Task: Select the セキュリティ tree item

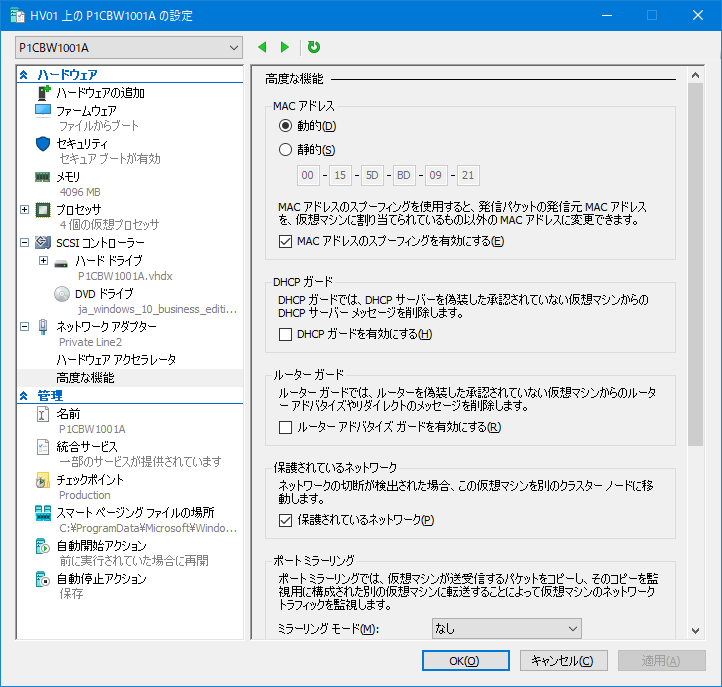Action: 82,144
